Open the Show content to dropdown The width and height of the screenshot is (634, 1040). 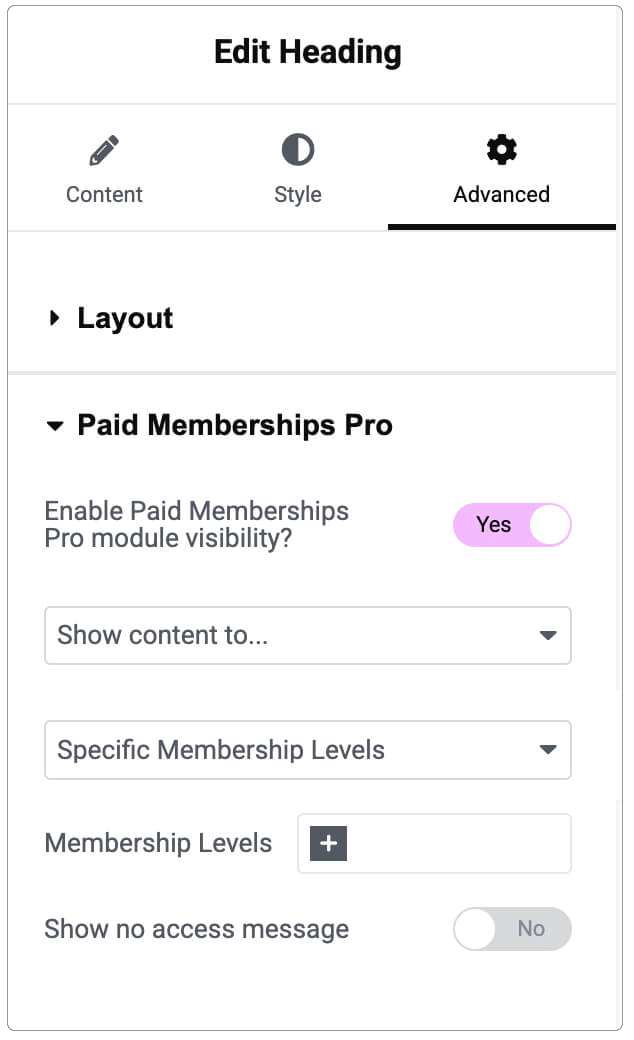pyautogui.click(x=308, y=635)
